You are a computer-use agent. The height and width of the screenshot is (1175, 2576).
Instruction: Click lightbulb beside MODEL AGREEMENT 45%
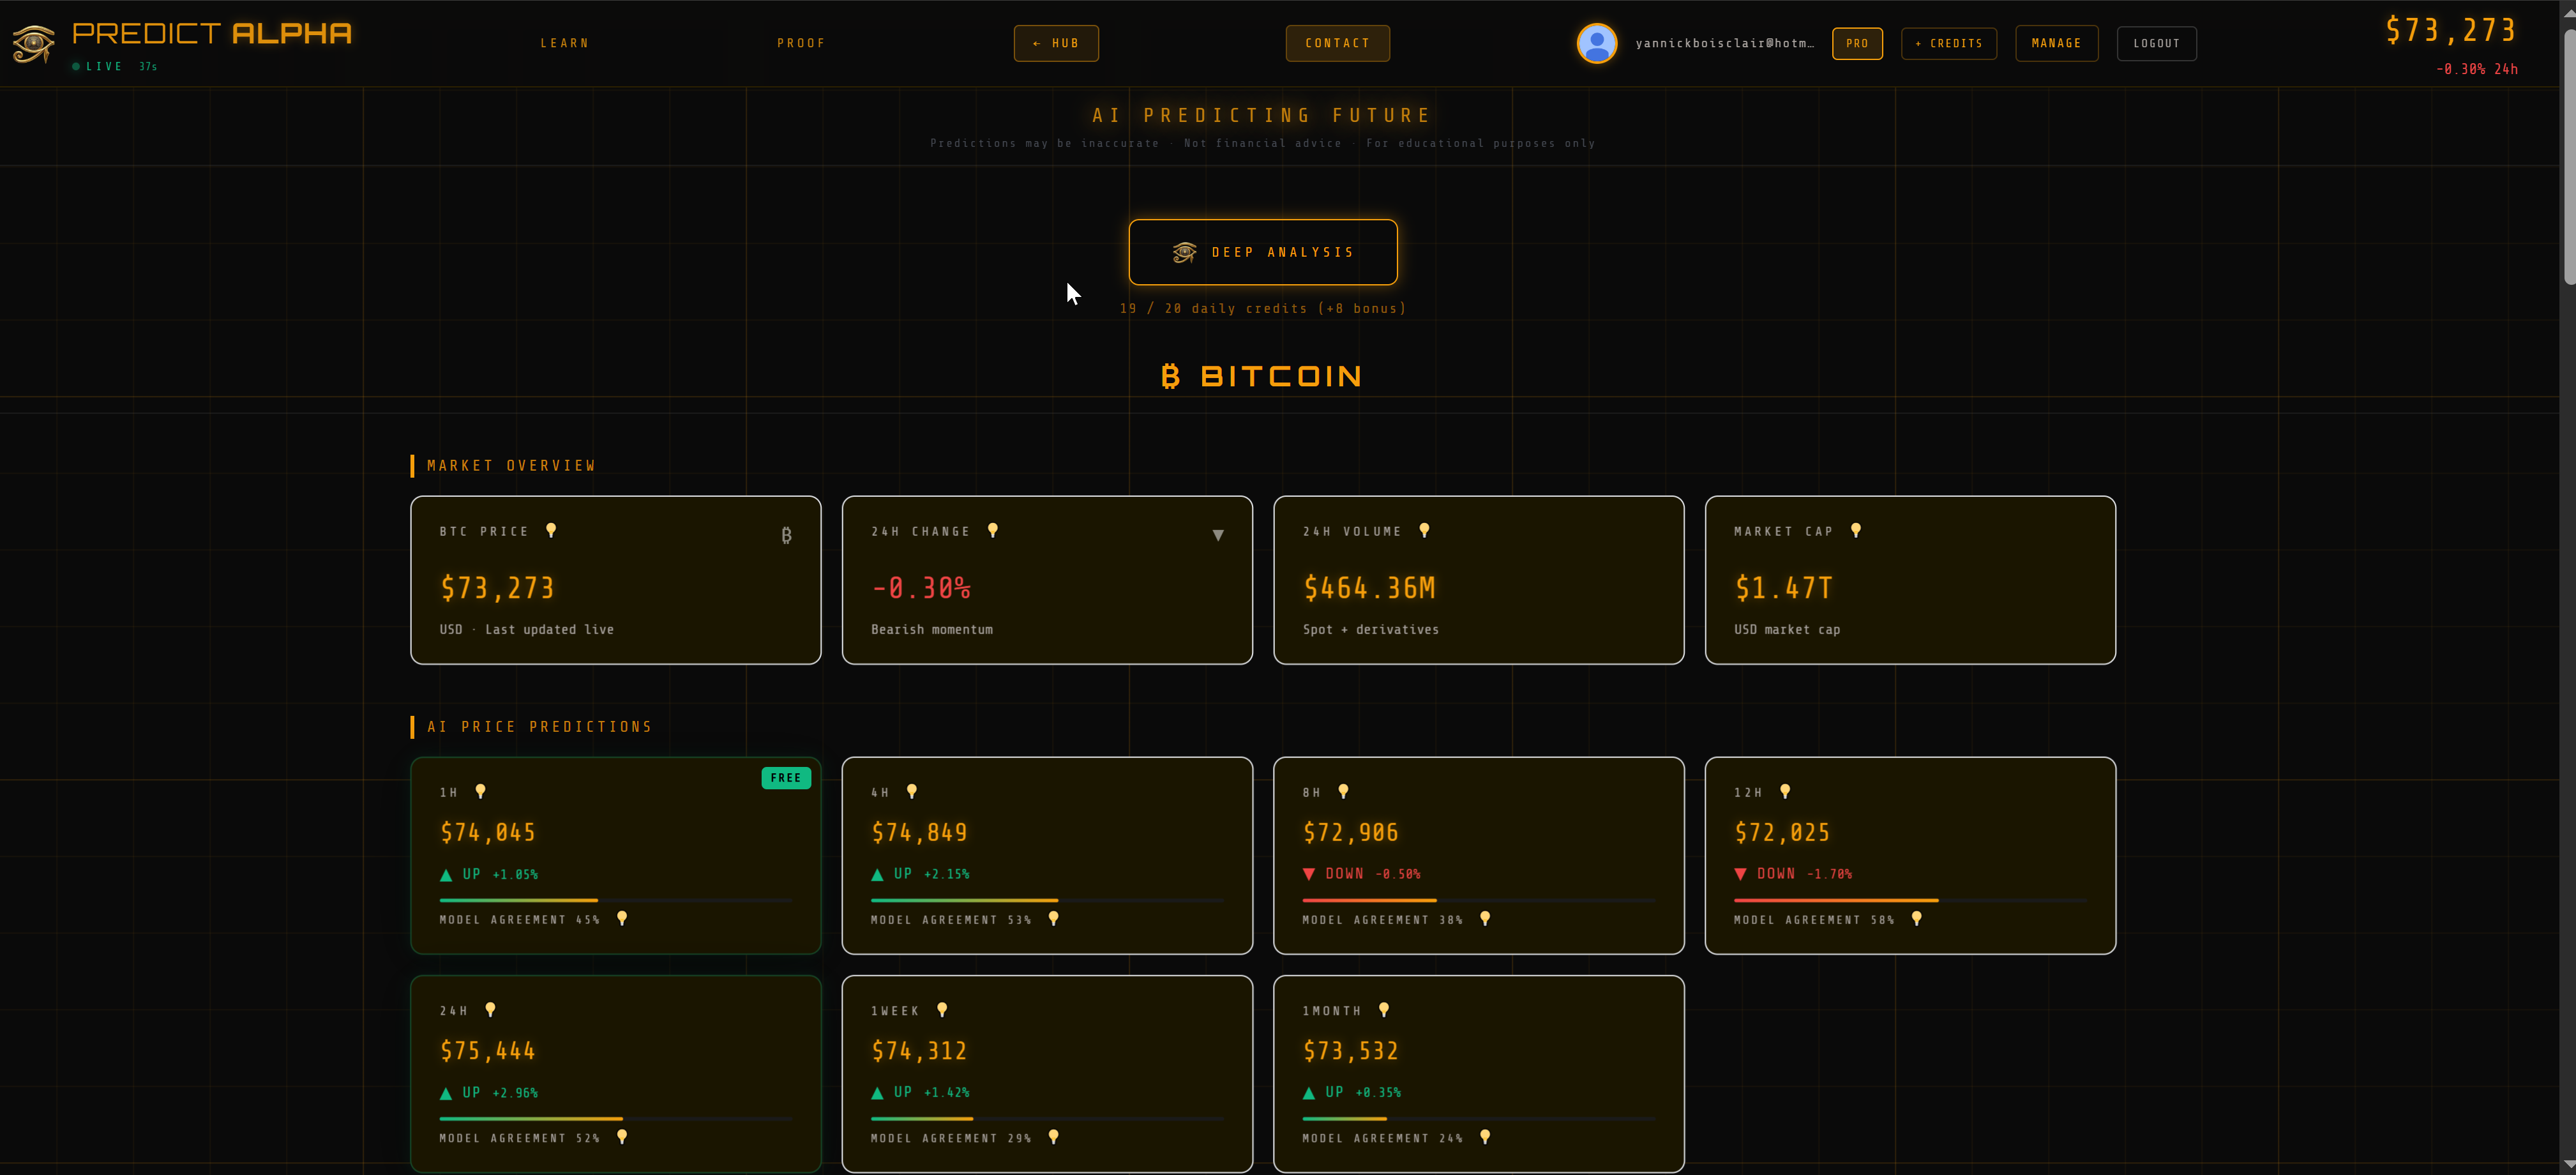pos(622,919)
